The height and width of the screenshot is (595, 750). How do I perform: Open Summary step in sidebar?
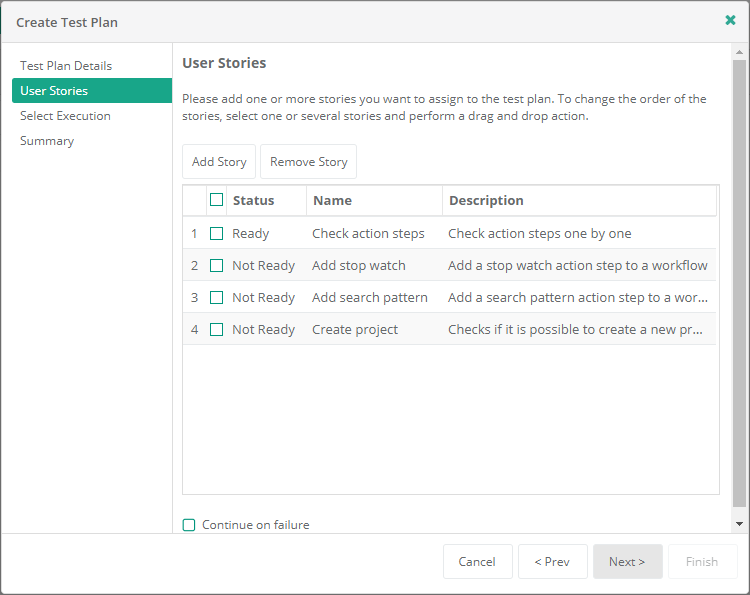coord(47,141)
